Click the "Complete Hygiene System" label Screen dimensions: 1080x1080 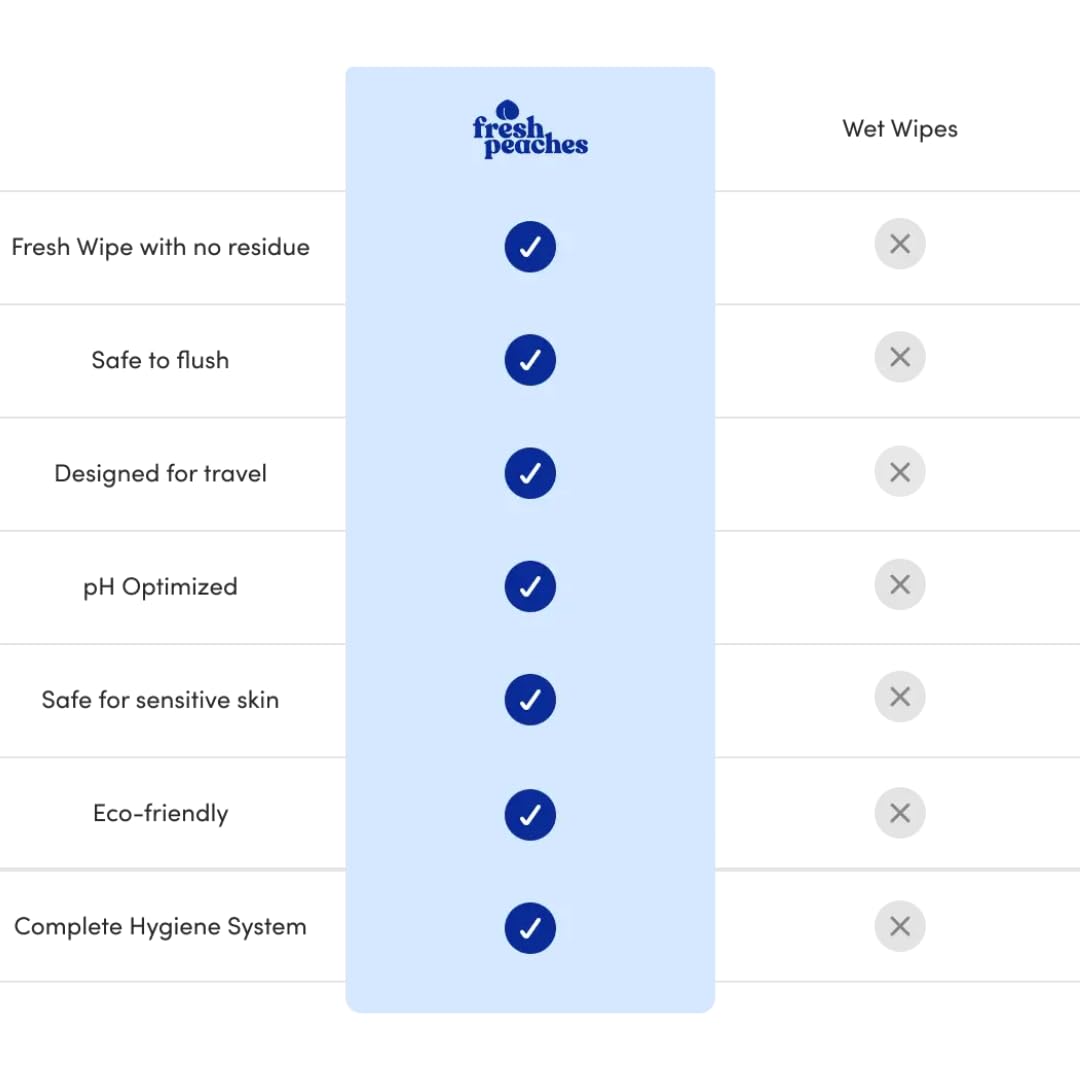pyautogui.click(x=160, y=927)
